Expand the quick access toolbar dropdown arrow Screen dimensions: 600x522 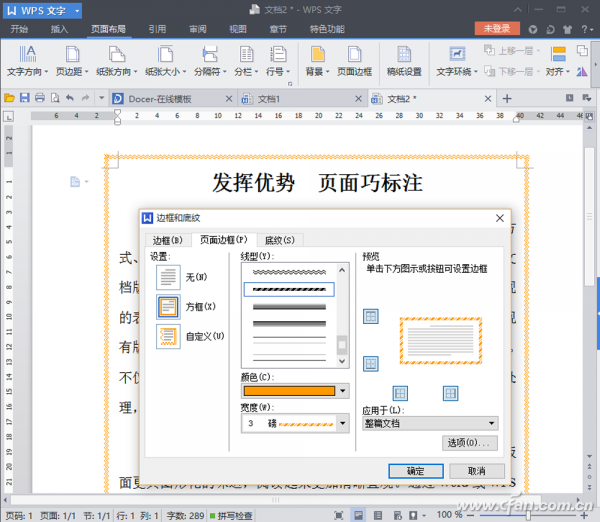(x=101, y=98)
